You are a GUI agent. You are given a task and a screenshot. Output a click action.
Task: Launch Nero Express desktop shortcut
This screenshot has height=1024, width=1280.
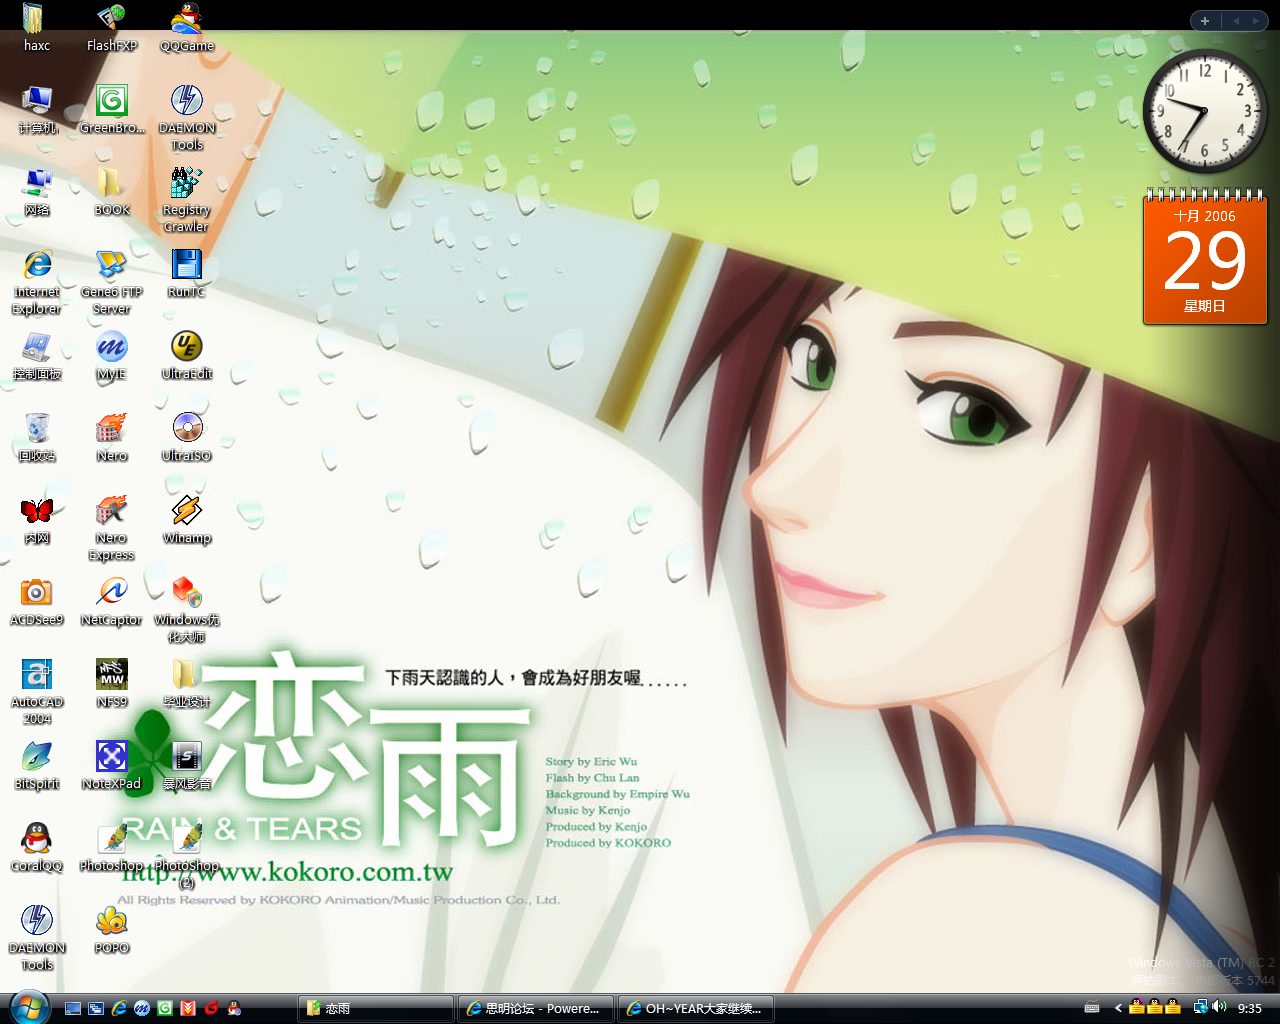(x=111, y=528)
